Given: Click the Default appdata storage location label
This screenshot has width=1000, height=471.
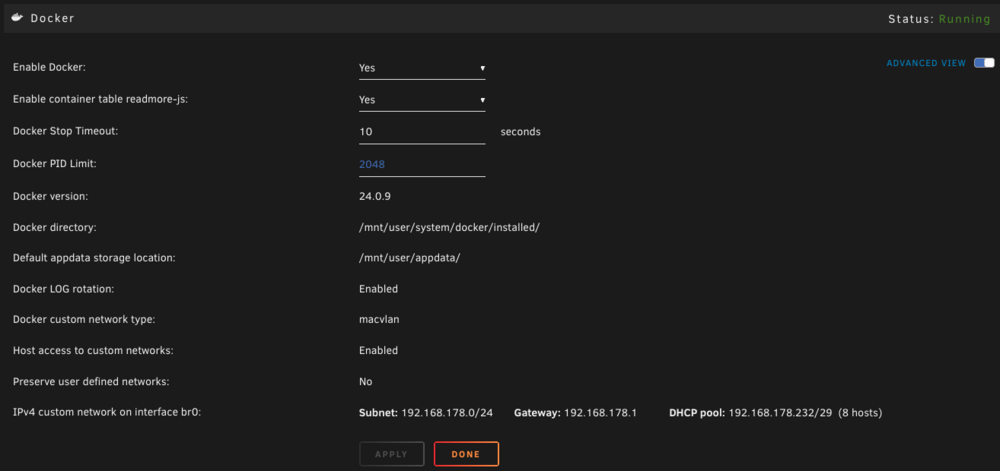Looking at the screenshot, I should pyautogui.click(x=94, y=258).
